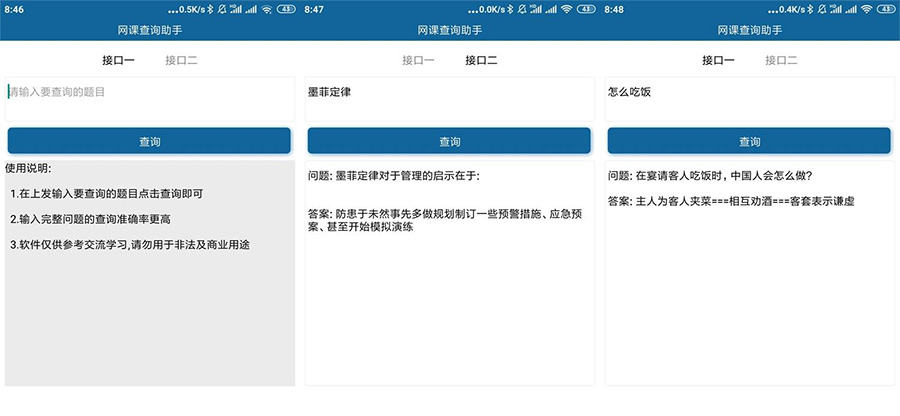Tap muted bell icon in 8:46 screen status bar
The height and width of the screenshot is (416, 900).
222,9
